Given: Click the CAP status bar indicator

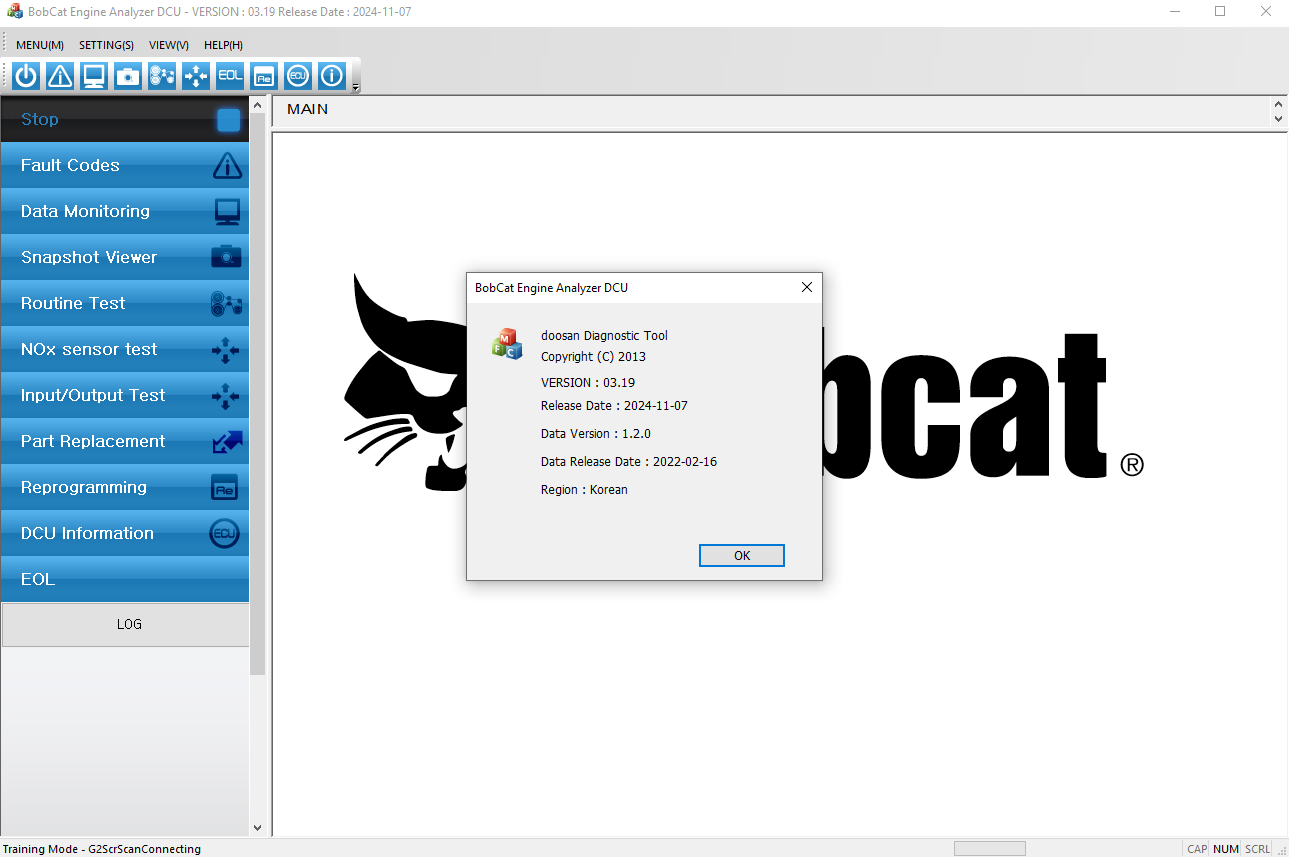Looking at the screenshot, I should pos(1197,849).
